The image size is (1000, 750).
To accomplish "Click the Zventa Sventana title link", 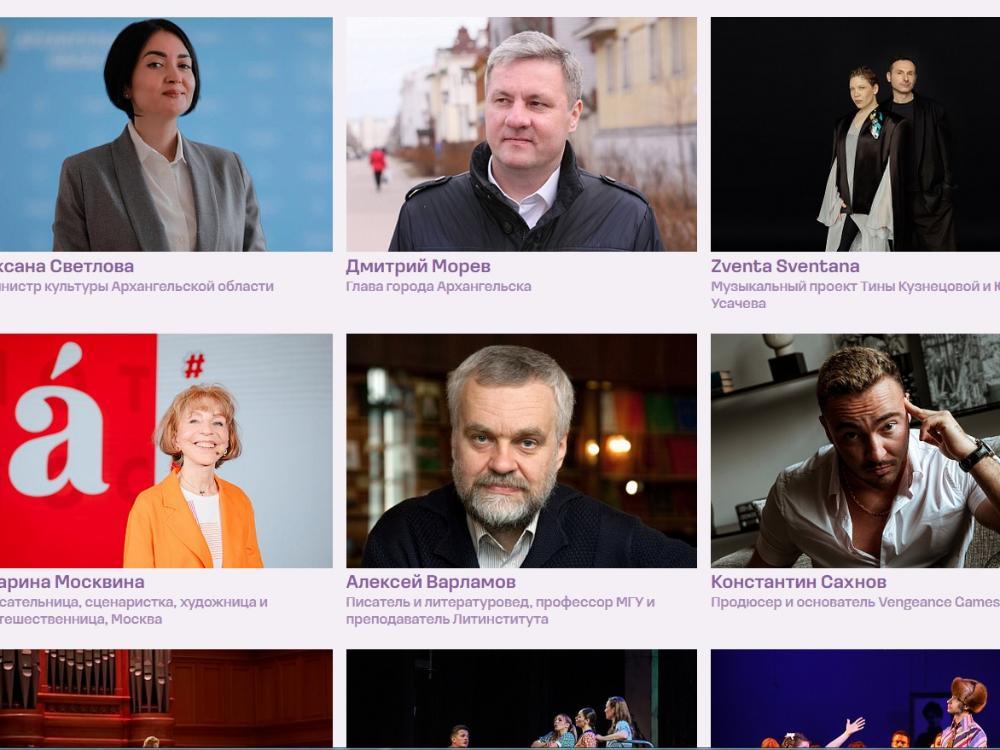I will 785,266.
